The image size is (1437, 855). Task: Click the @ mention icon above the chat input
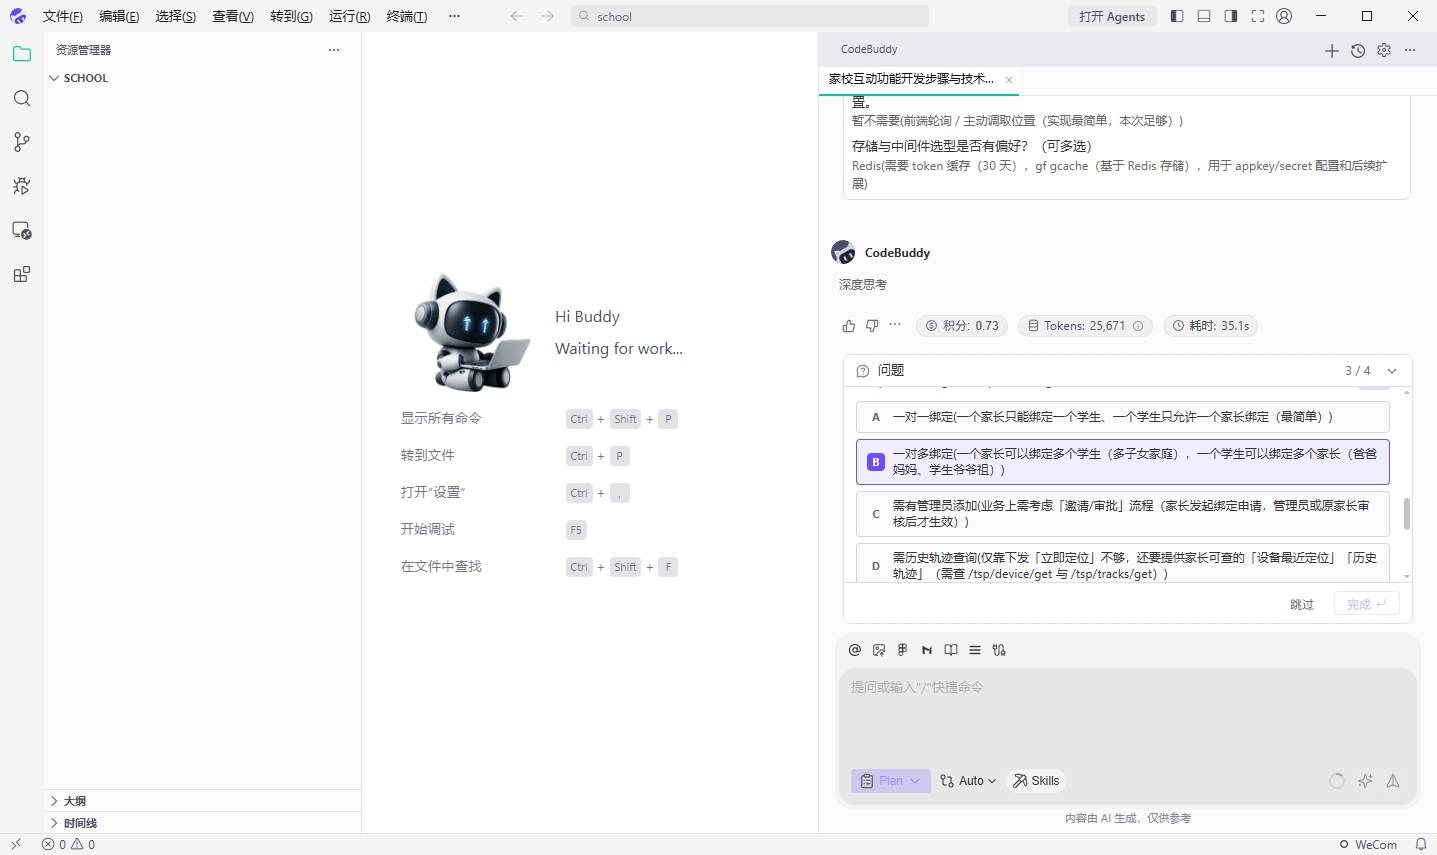855,650
